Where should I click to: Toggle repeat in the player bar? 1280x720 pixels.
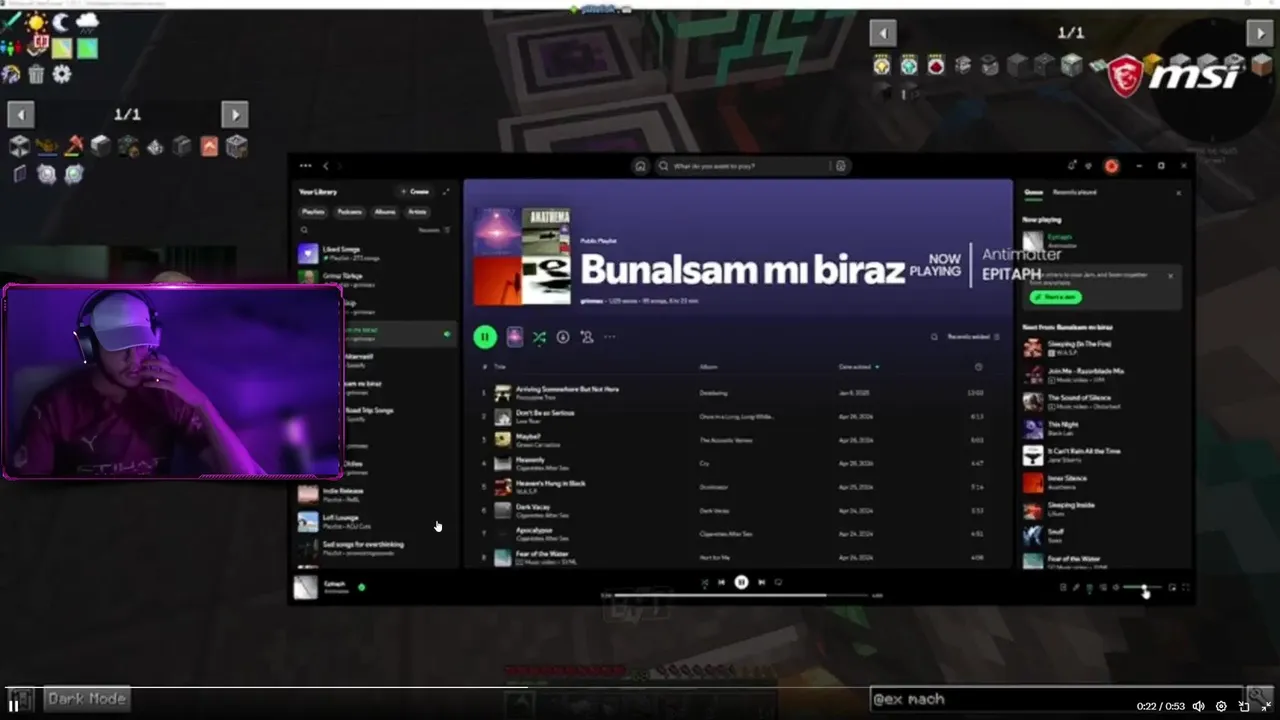point(778,582)
